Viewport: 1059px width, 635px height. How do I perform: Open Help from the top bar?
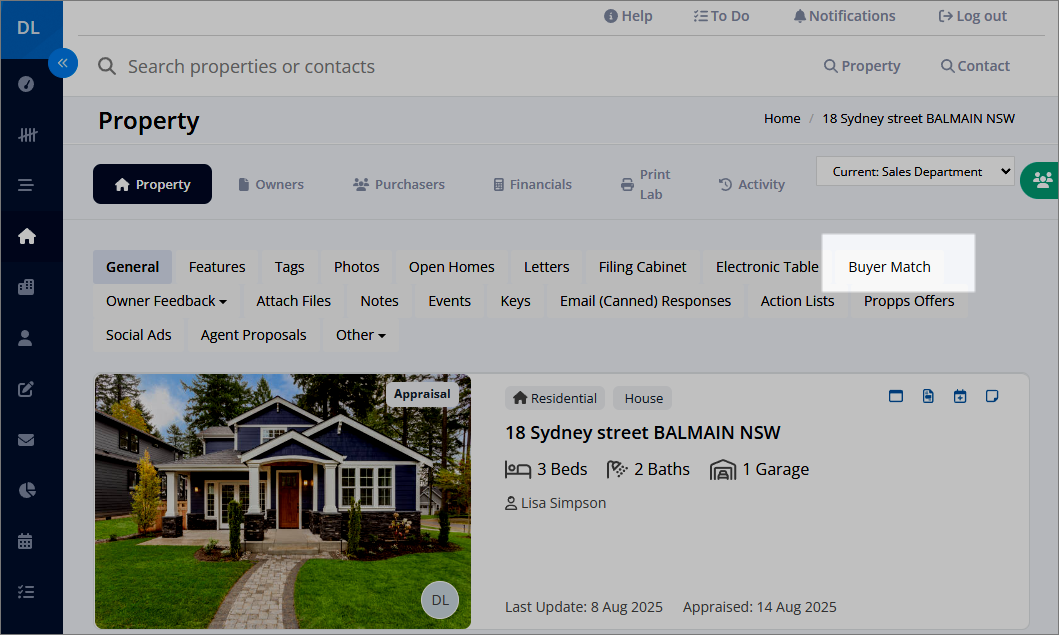[628, 15]
